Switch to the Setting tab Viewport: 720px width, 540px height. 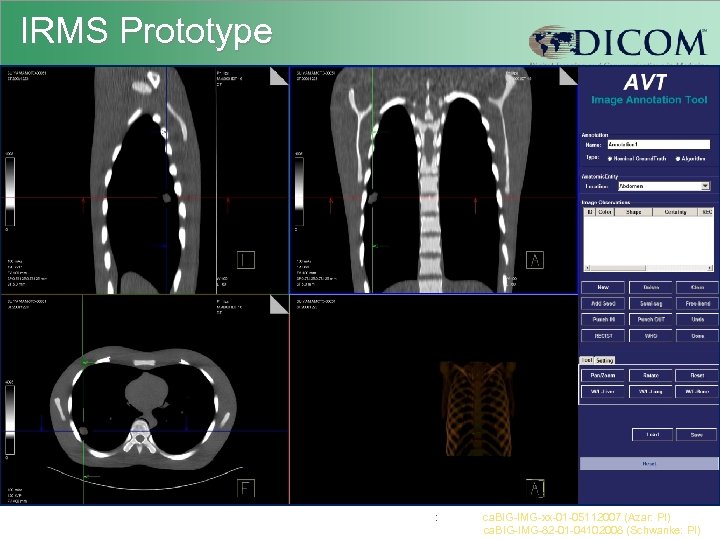click(604, 360)
